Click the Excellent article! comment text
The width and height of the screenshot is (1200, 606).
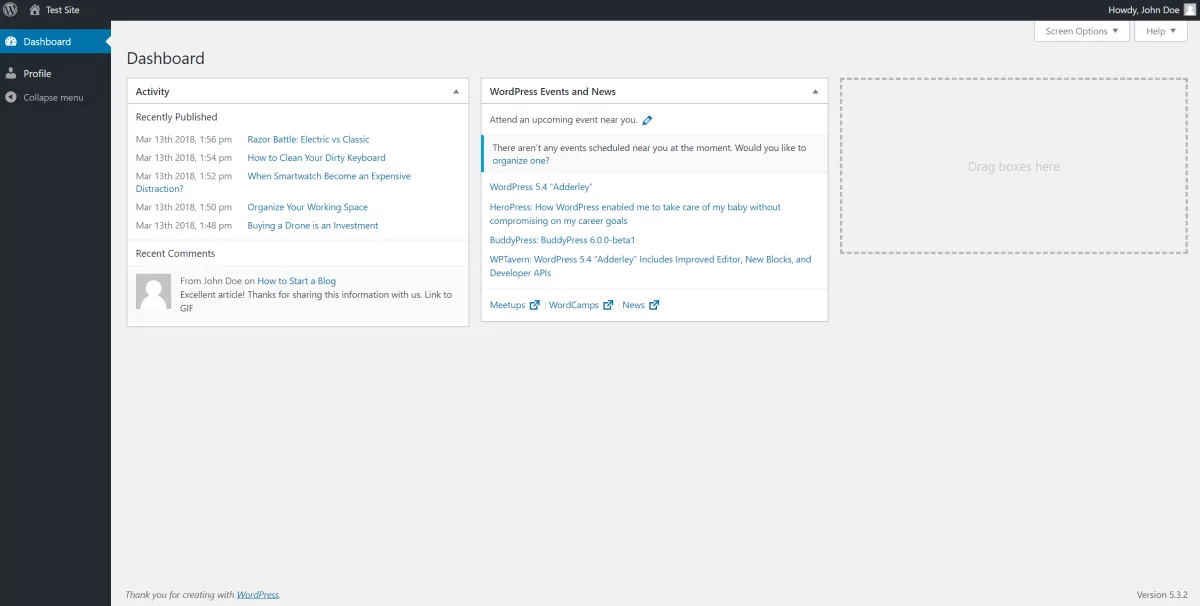click(x=316, y=301)
